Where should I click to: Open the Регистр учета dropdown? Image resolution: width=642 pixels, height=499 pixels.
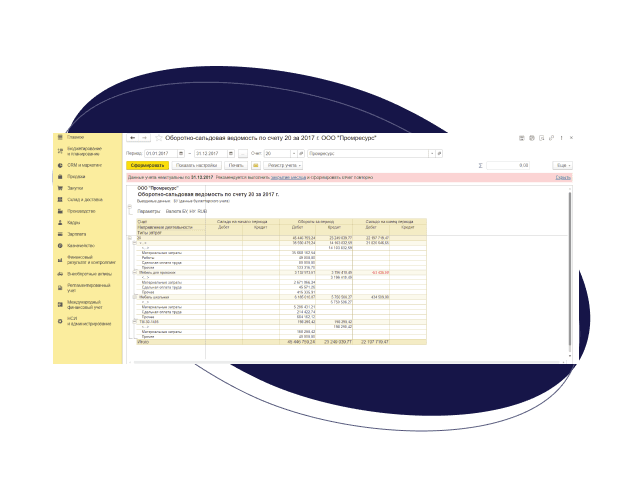click(285, 164)
